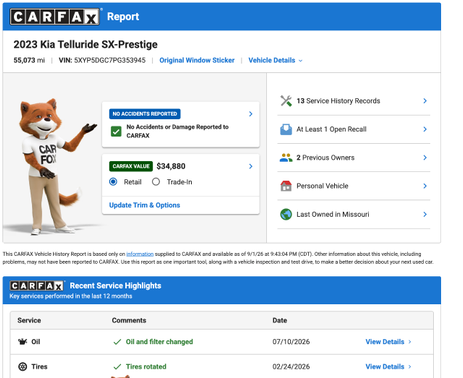Select the Retail value option
The image size is (463, 378).
(113, 182)
